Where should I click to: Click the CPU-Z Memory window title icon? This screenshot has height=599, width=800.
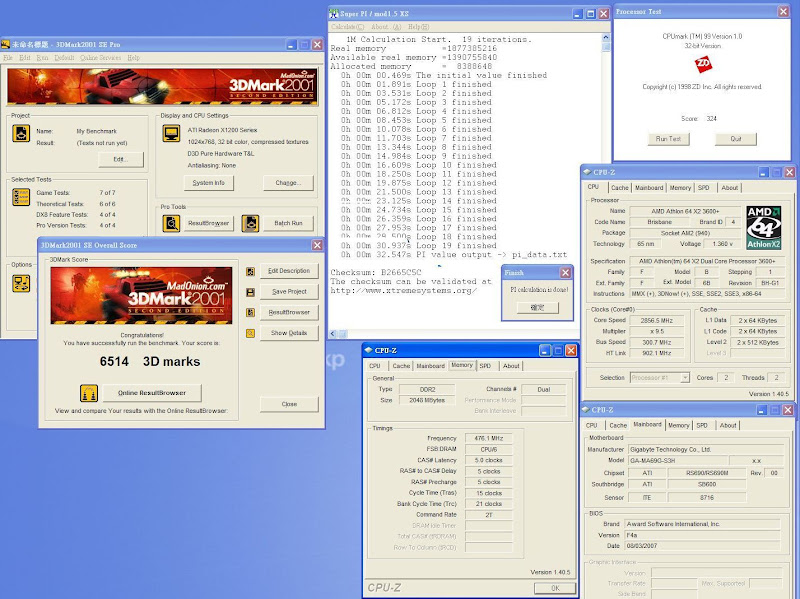click(x=368, y=351)
